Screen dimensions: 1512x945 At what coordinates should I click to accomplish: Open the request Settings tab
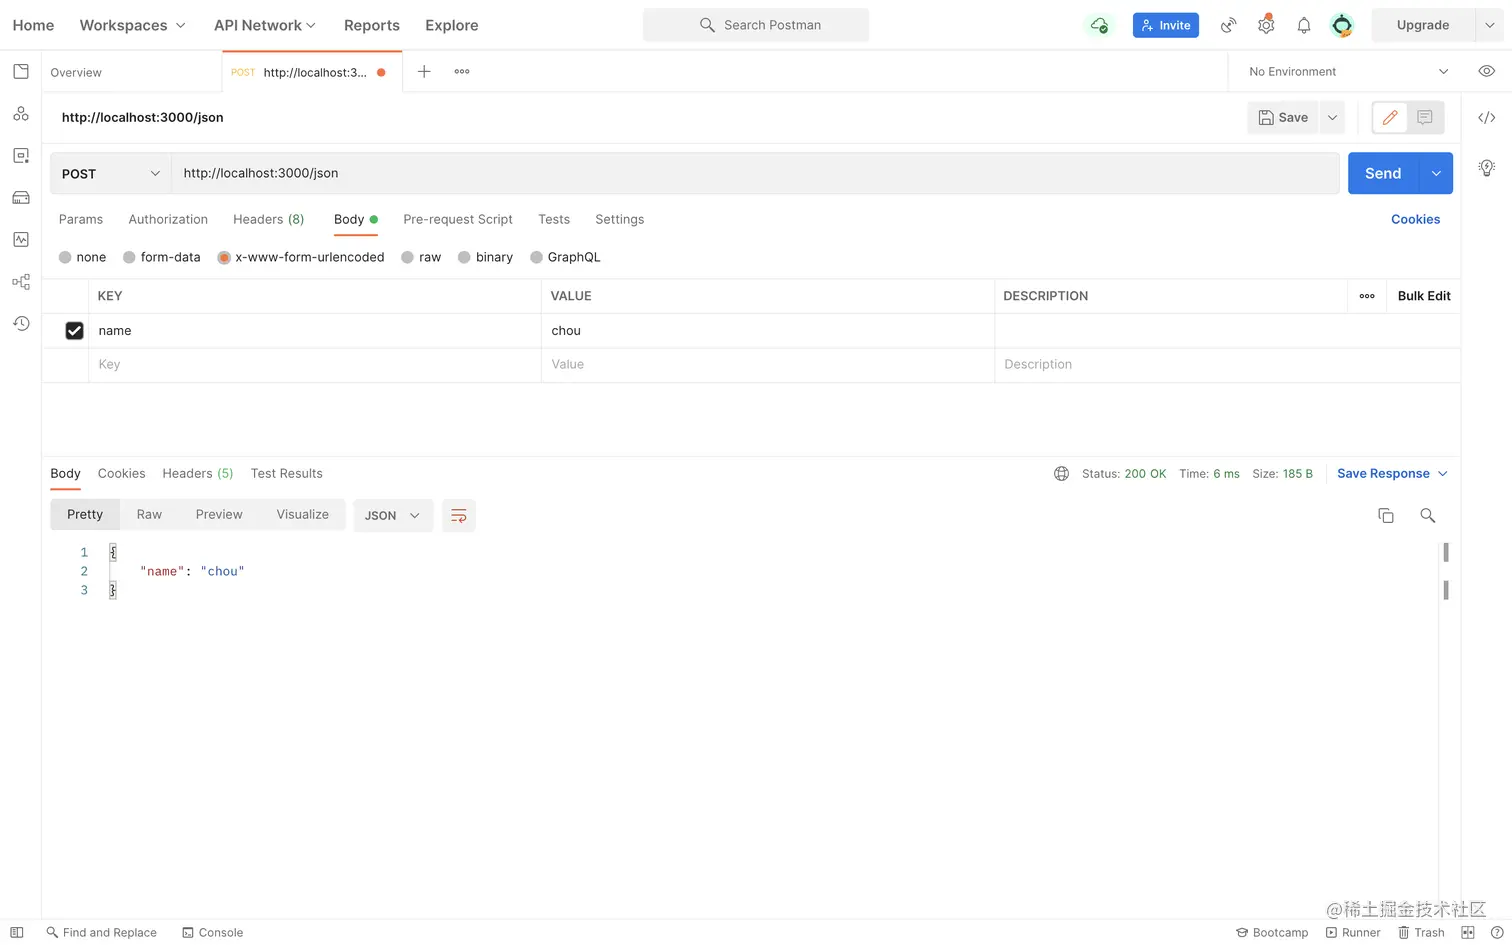(619, 219)
